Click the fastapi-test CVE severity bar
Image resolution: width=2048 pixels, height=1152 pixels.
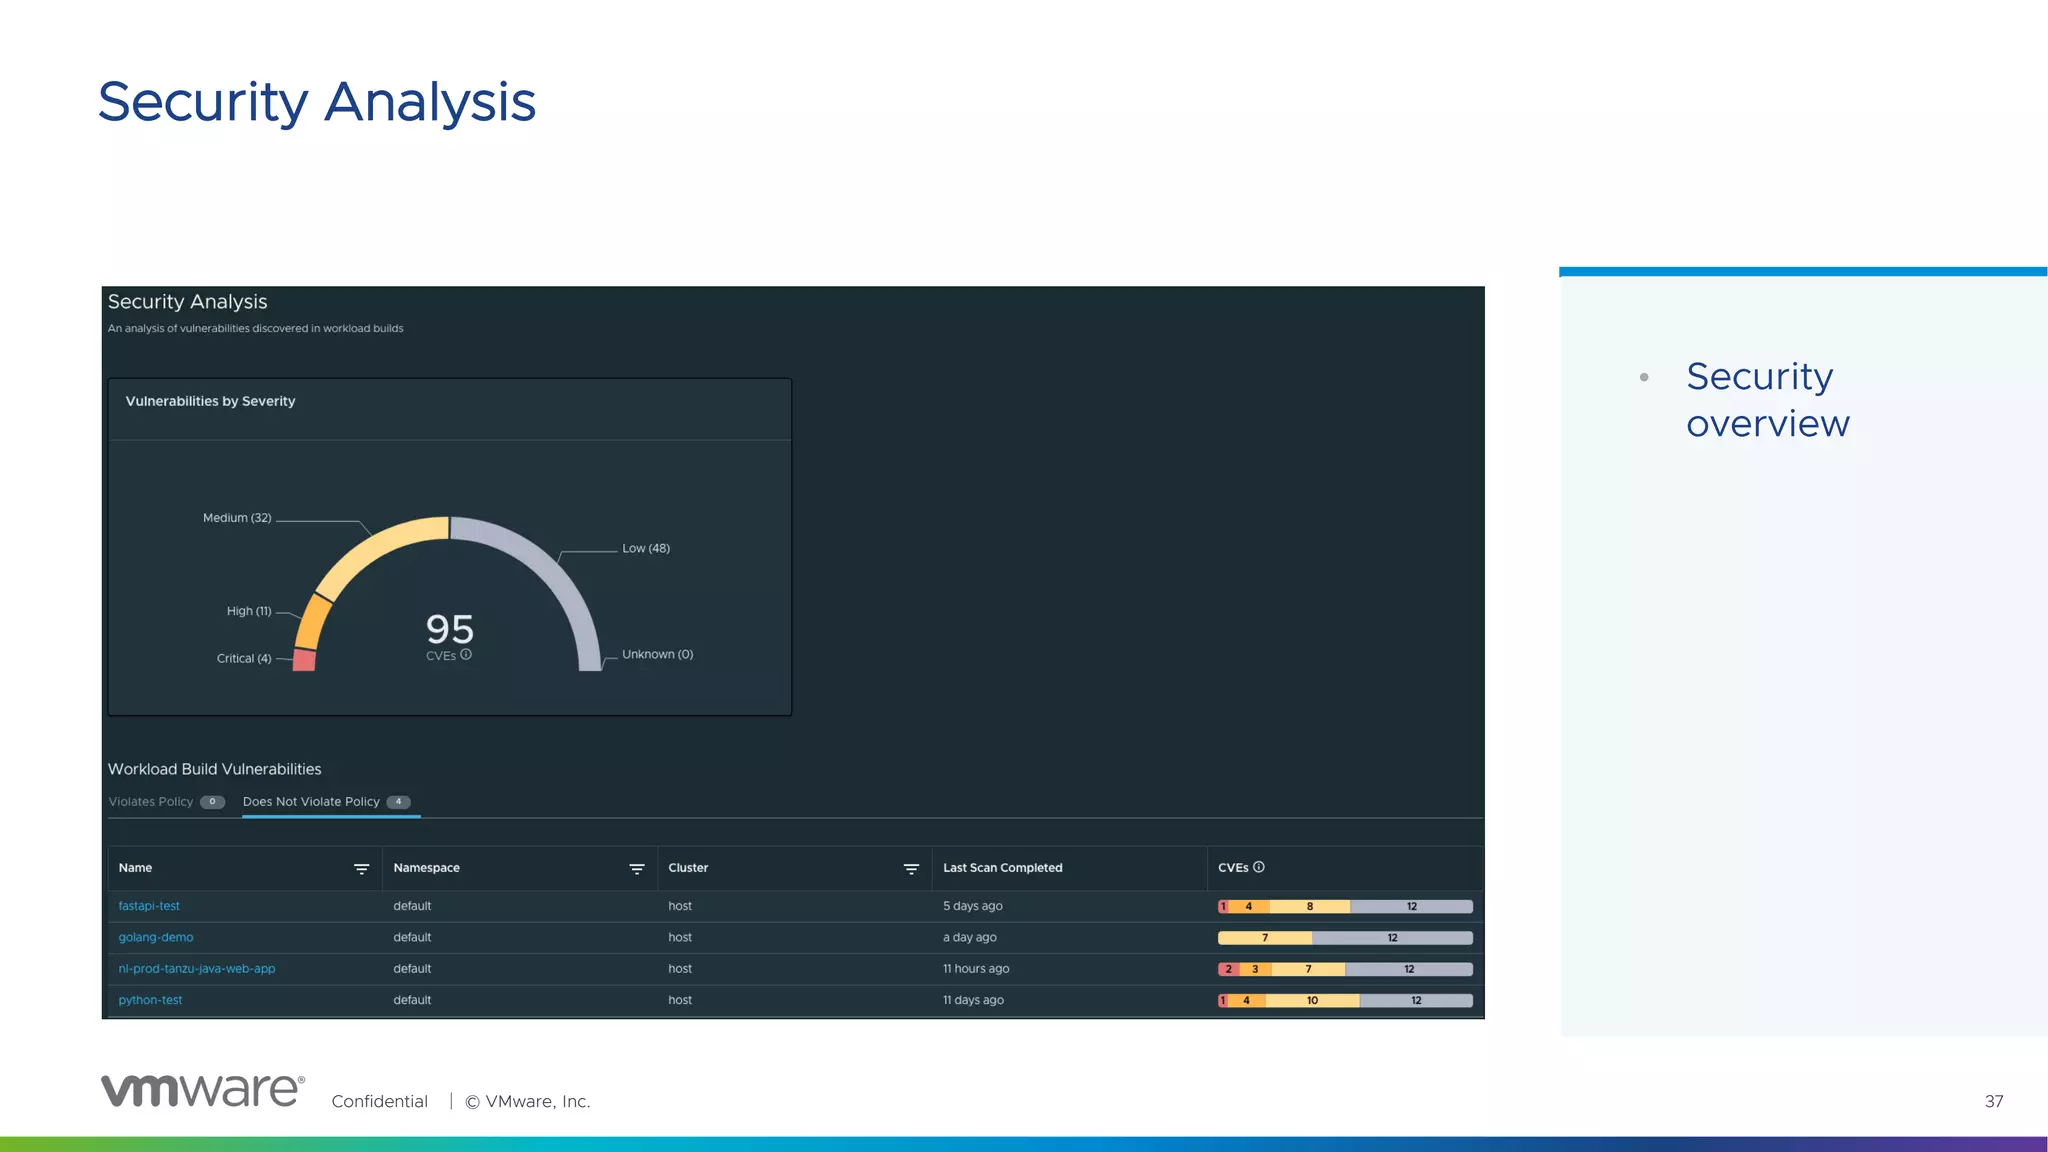[1345, 907]
